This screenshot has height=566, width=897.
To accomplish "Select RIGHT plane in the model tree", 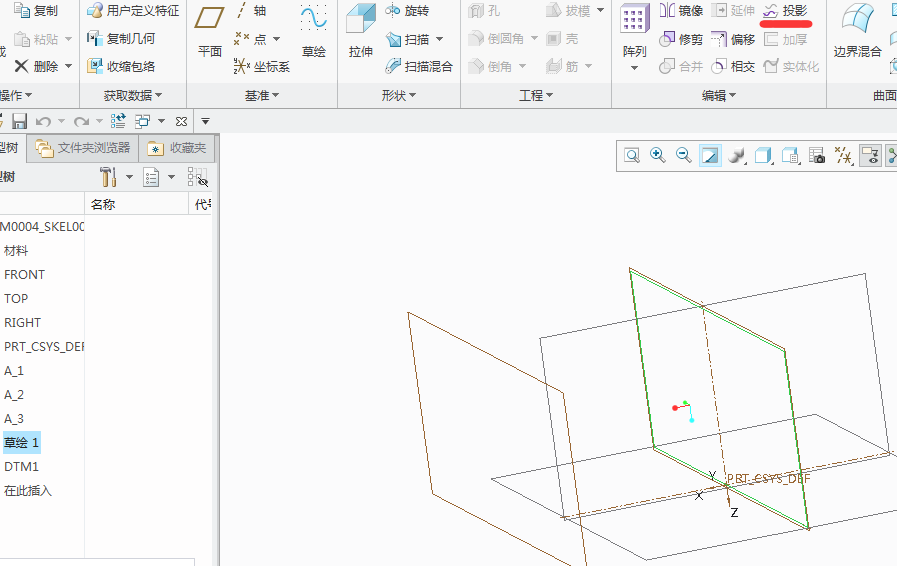I will tap(22, 323).
